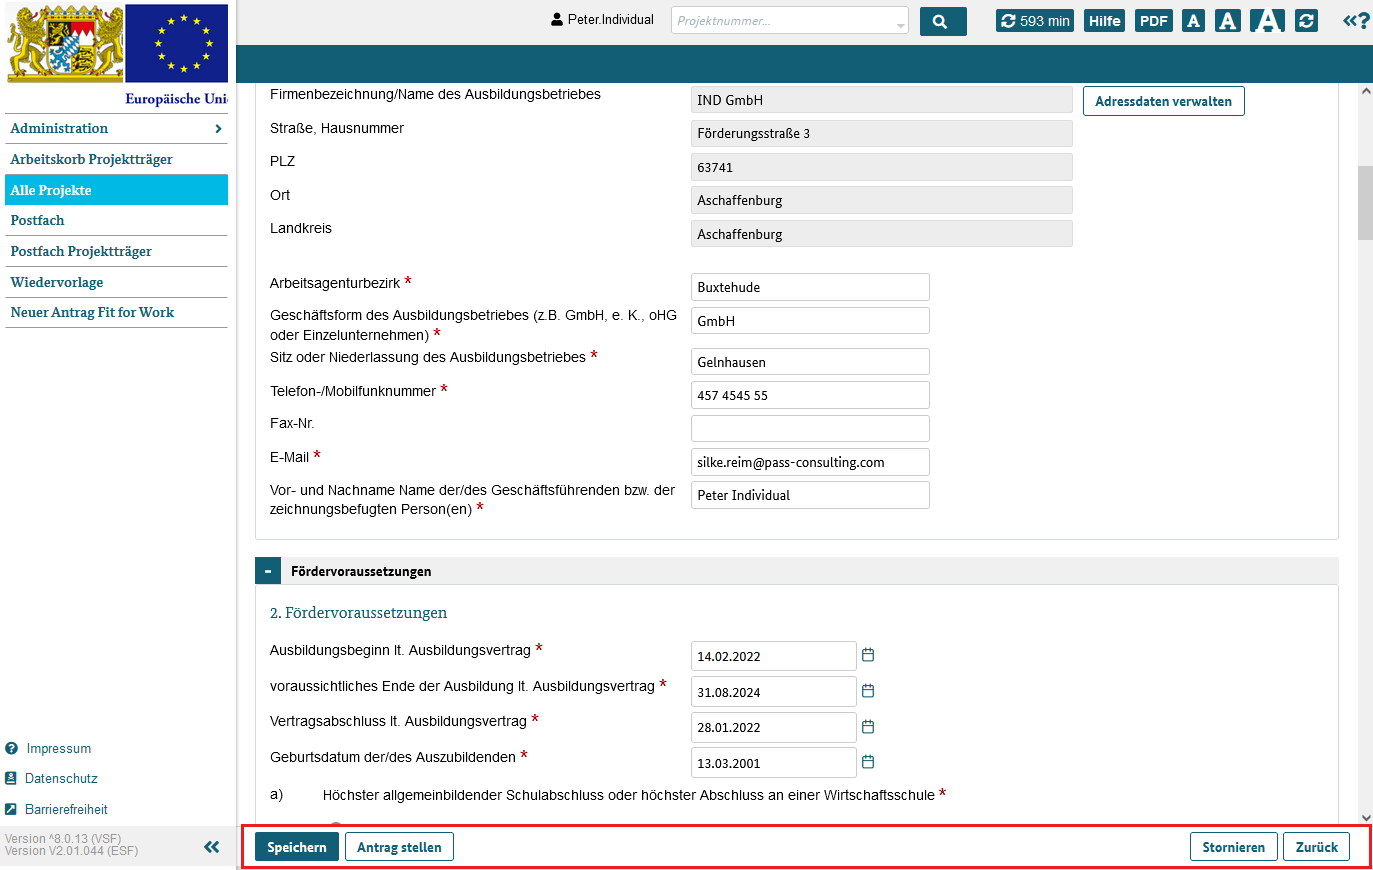The height and width of the screenshot is (870, 1373).
Task: Expand the Administration menu
Action: pos(116,128)
